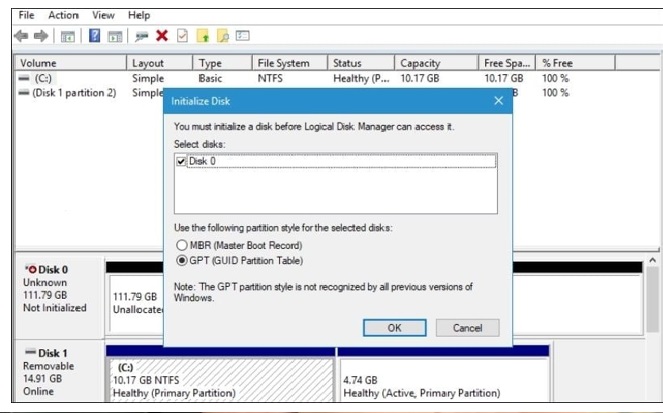The image size is (663, 413).
Task: Uncheck the Disk 0 checkbox
Action: point(180,161)
